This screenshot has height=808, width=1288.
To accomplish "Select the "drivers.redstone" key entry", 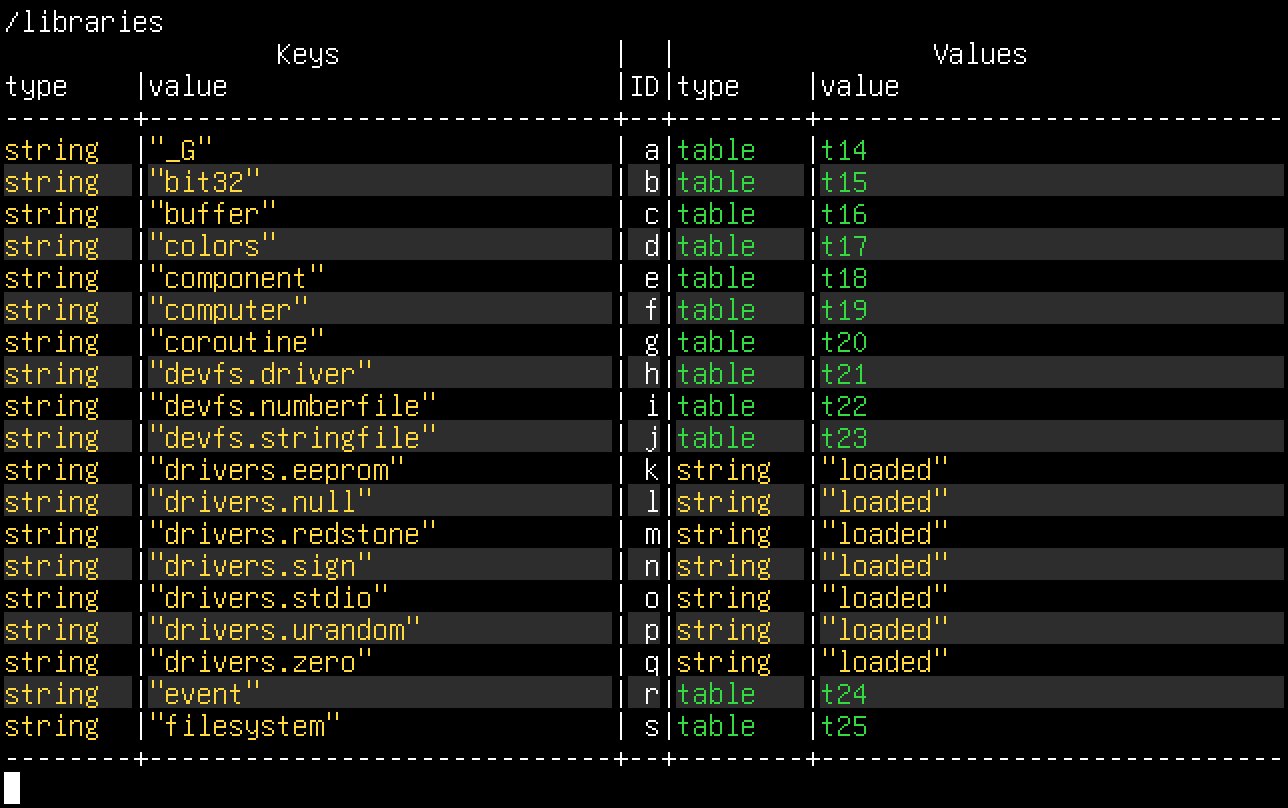I will click(x=293, y=534).
